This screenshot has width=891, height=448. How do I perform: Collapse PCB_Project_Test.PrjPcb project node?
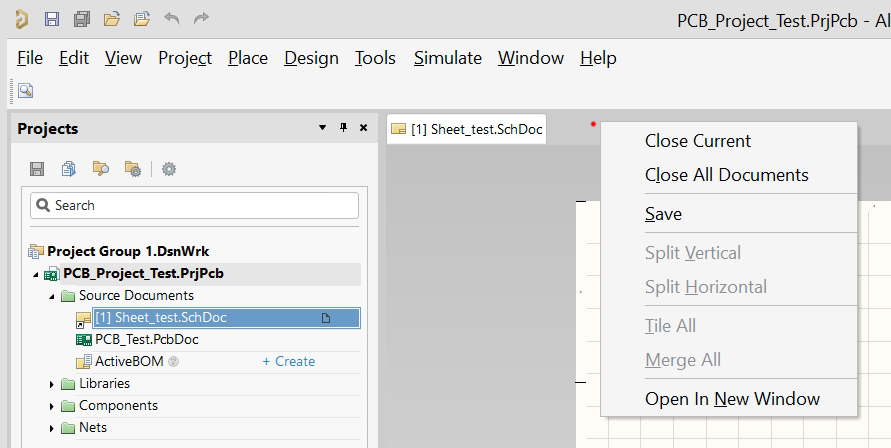pyautogui.click(x=36, y=275)
